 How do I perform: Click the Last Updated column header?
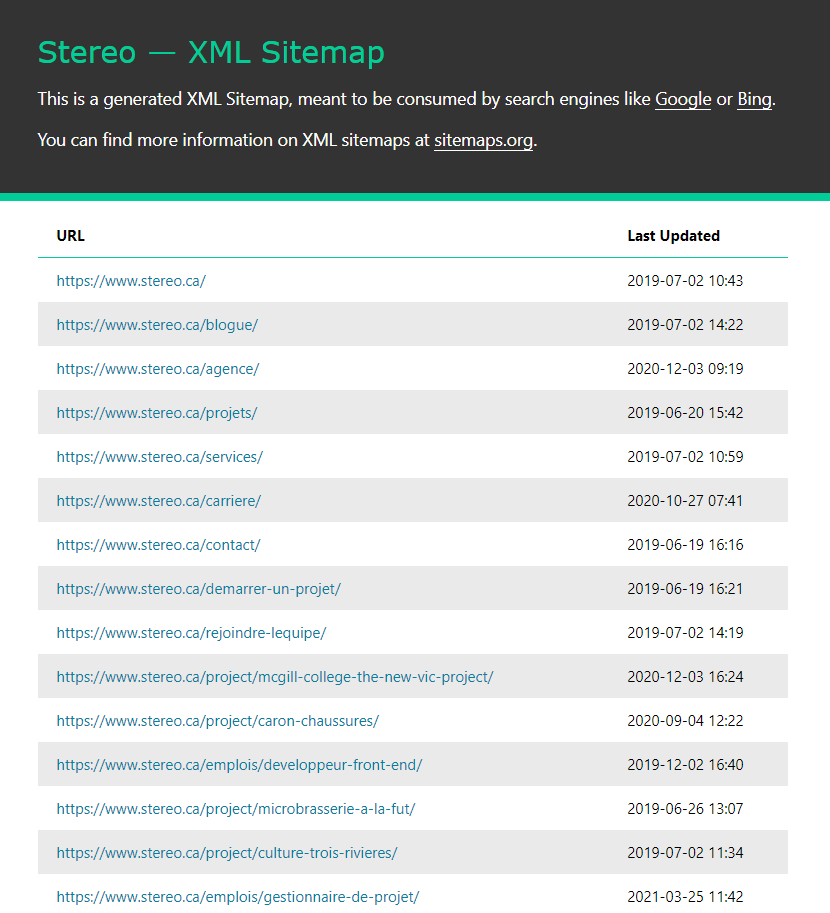point(673,236)
